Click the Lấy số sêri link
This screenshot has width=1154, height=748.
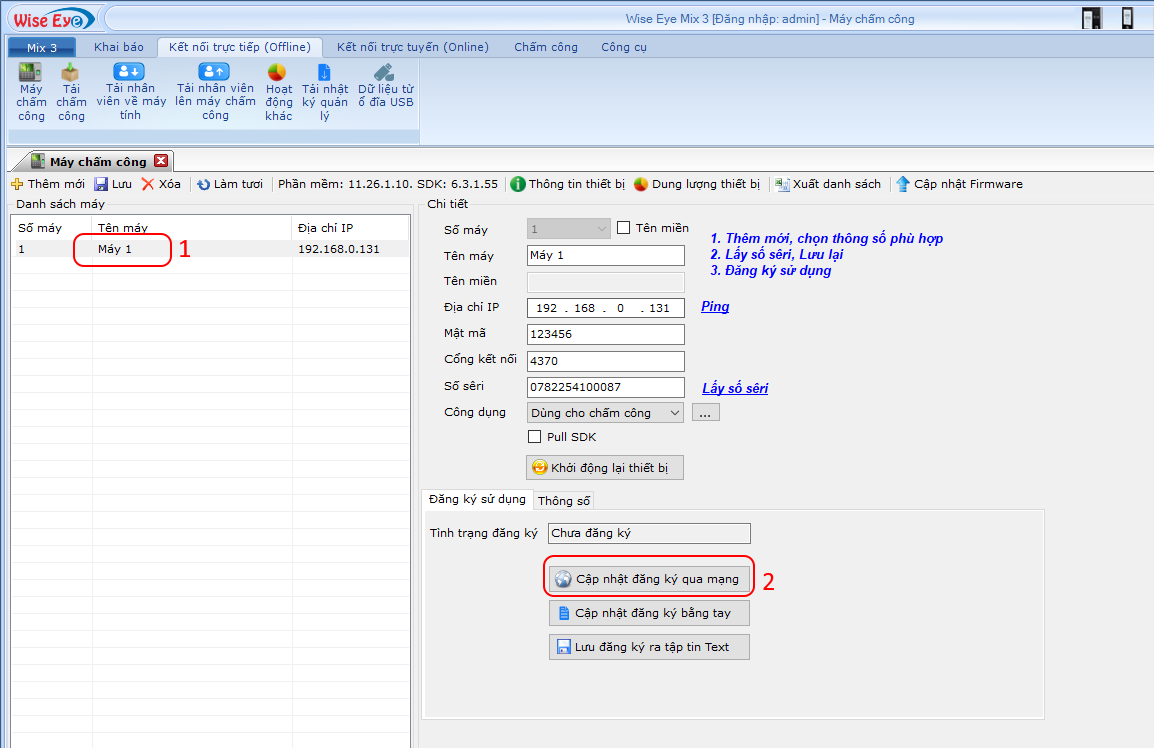[x=735, y=388]
